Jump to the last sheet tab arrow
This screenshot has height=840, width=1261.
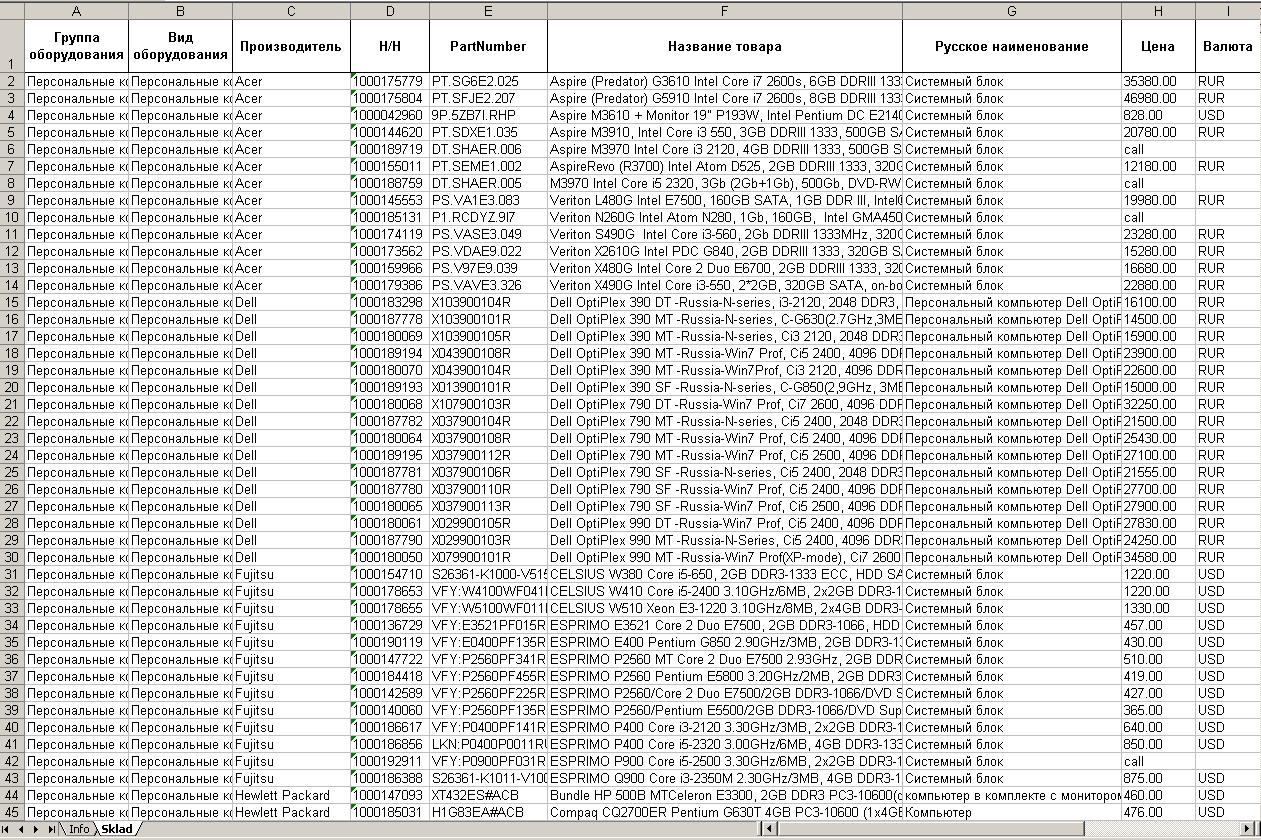[x=51, y=830]
